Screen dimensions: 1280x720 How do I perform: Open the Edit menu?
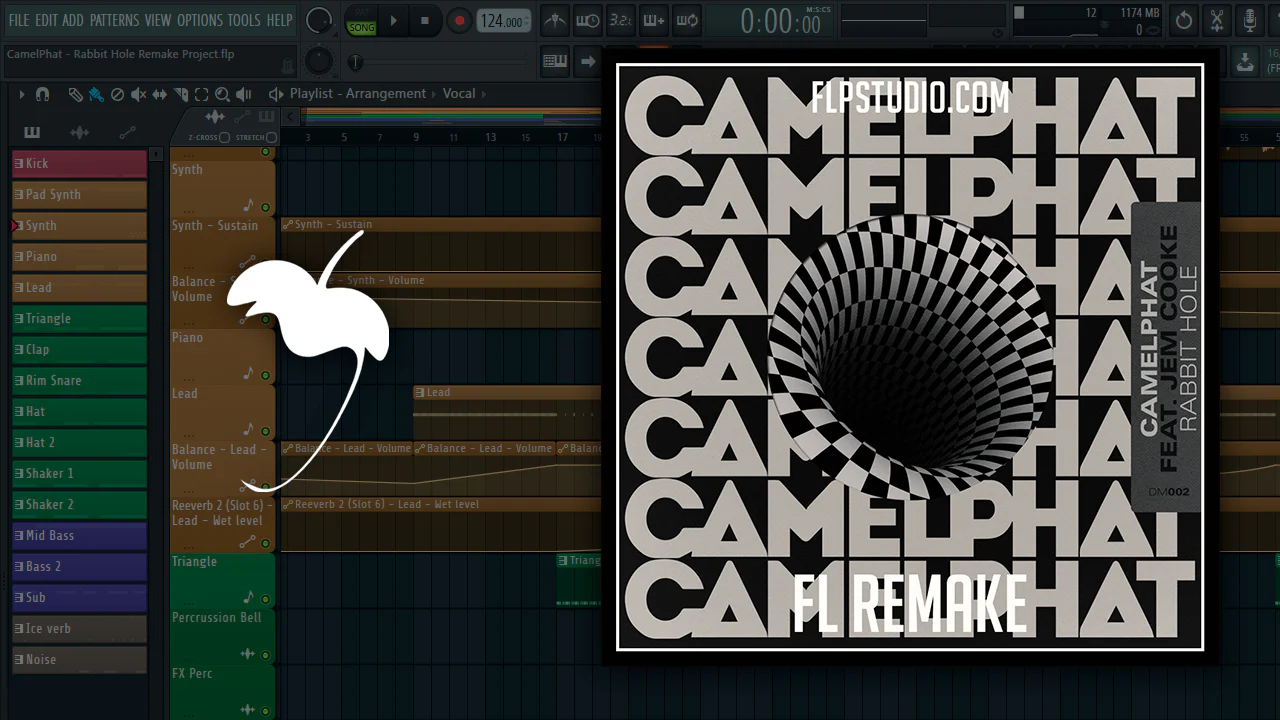pos(46,20)
